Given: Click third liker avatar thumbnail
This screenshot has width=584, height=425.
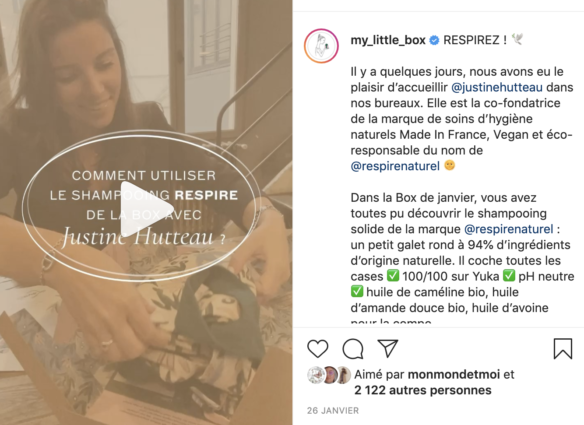Looking at the screenshot, I should coord(343,375).
